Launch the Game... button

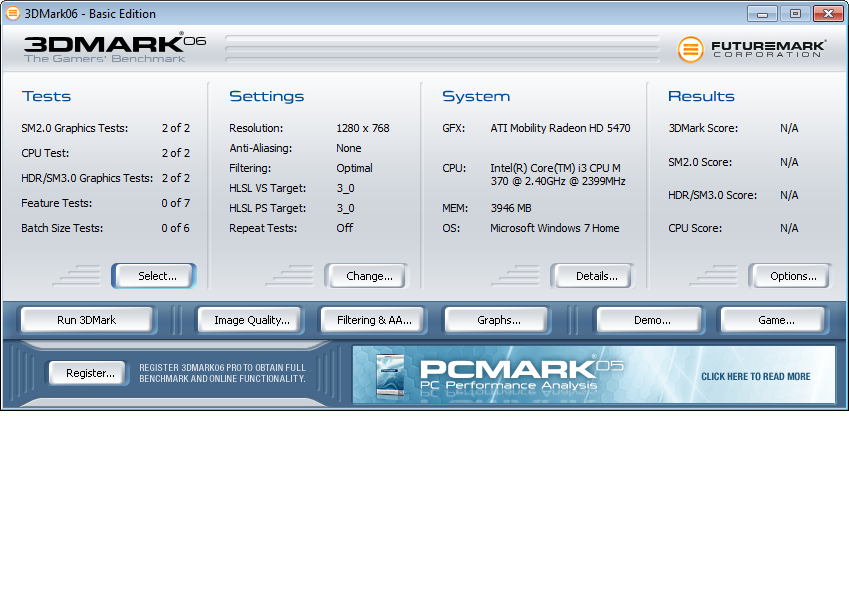point(774,320)
